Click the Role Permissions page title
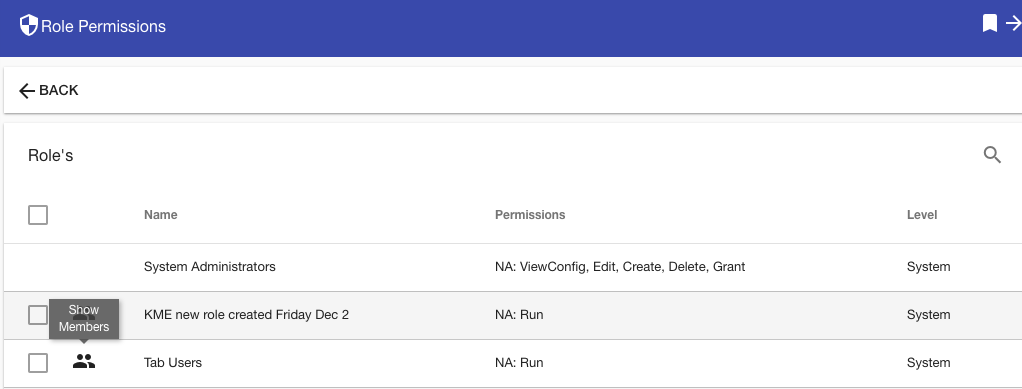 (x=104, y=26)
